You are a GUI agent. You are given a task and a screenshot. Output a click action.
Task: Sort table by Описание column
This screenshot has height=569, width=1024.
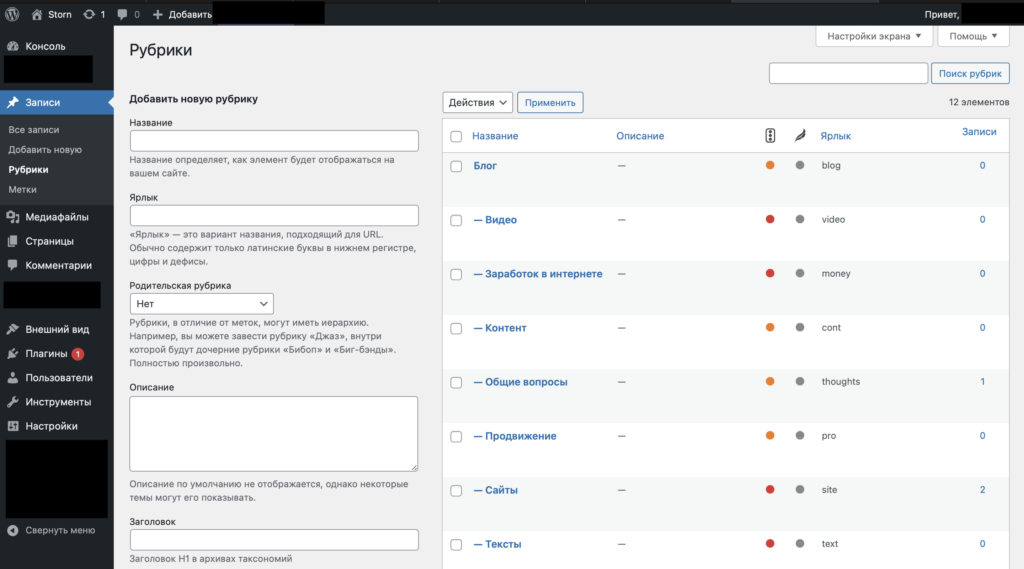point(640,136)
